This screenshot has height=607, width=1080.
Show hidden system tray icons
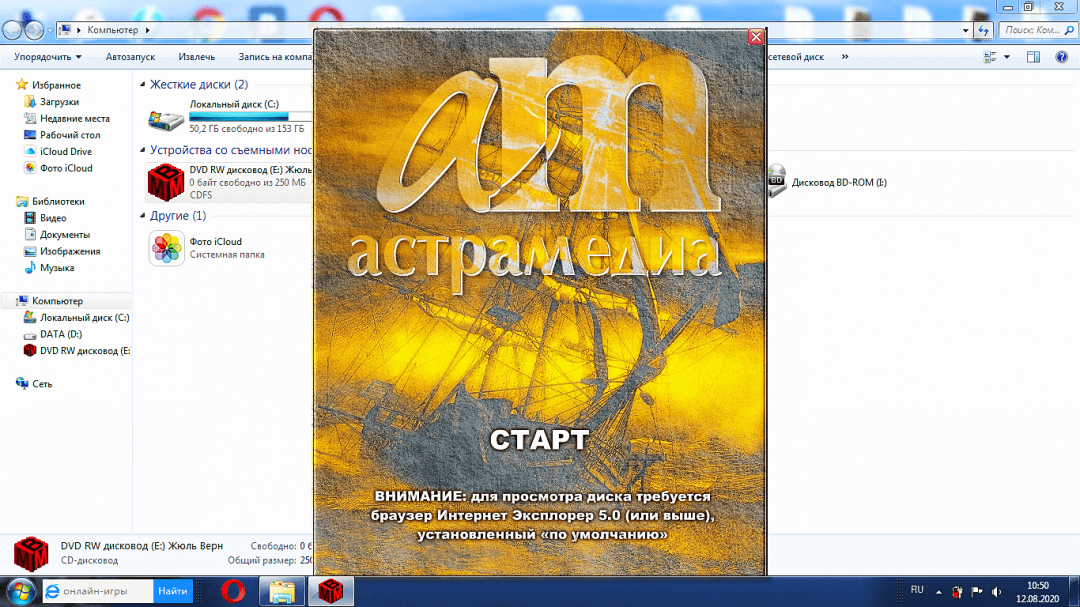click(x=938, y=592)
